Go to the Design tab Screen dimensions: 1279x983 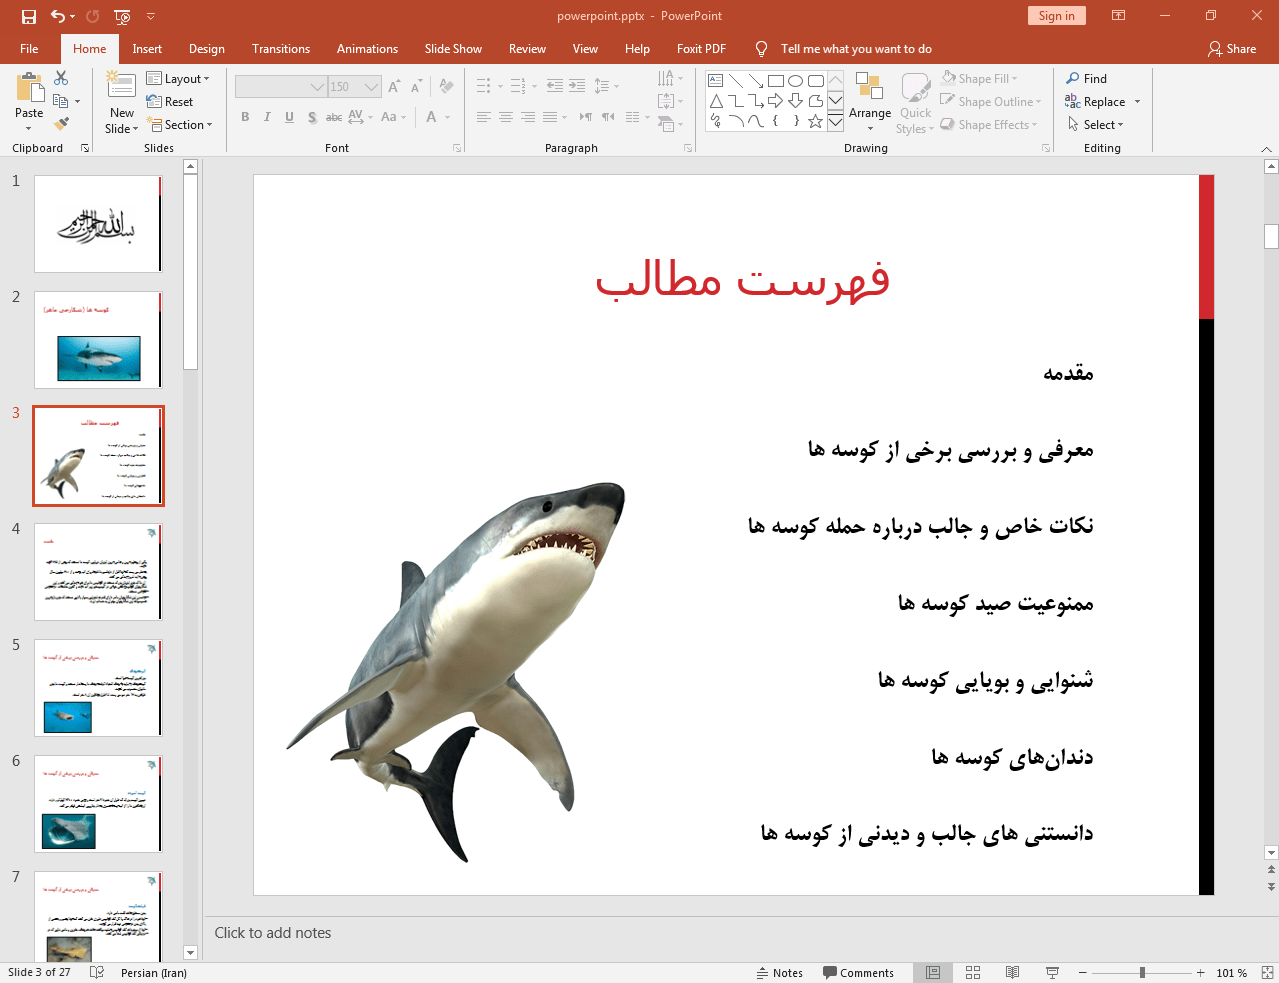coord(206,49)
